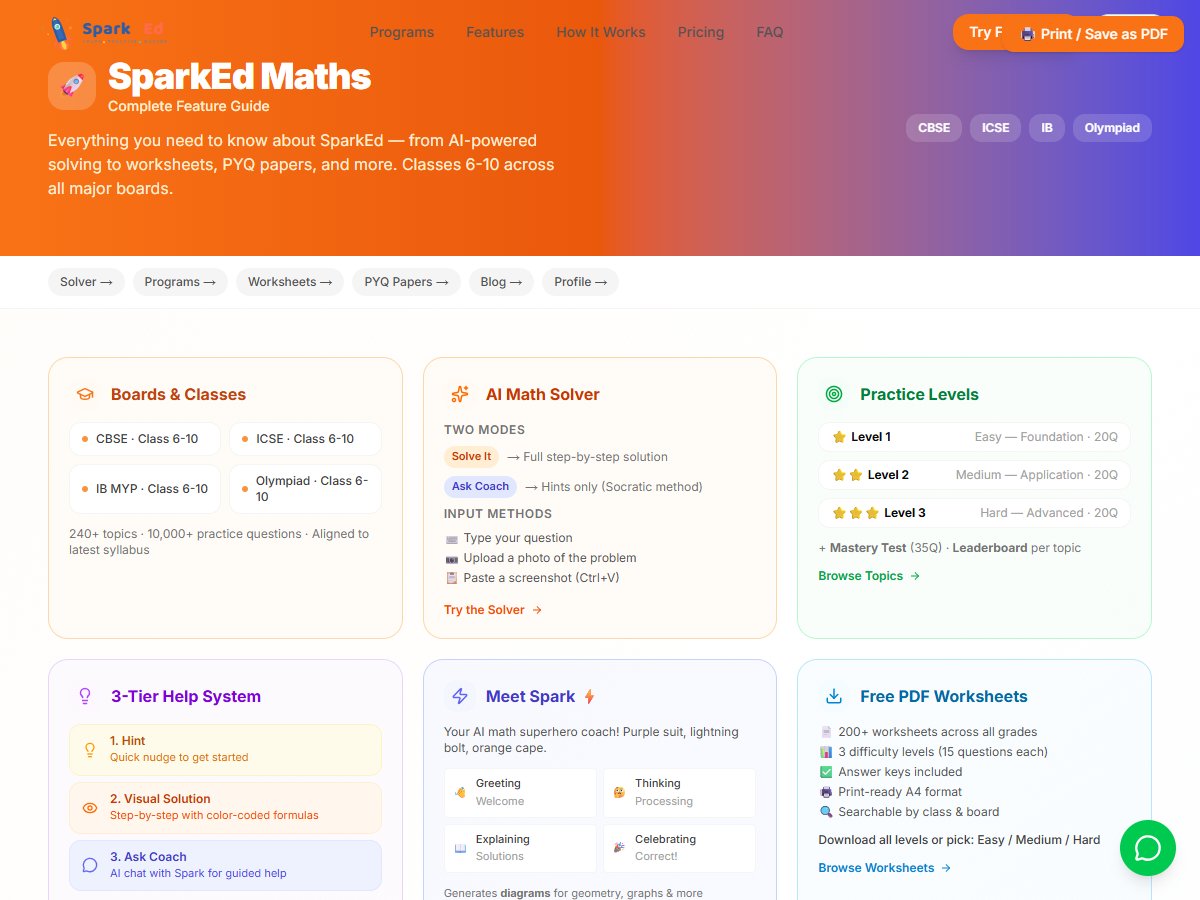Click the Ask Coach mode pill

point(481,486)
